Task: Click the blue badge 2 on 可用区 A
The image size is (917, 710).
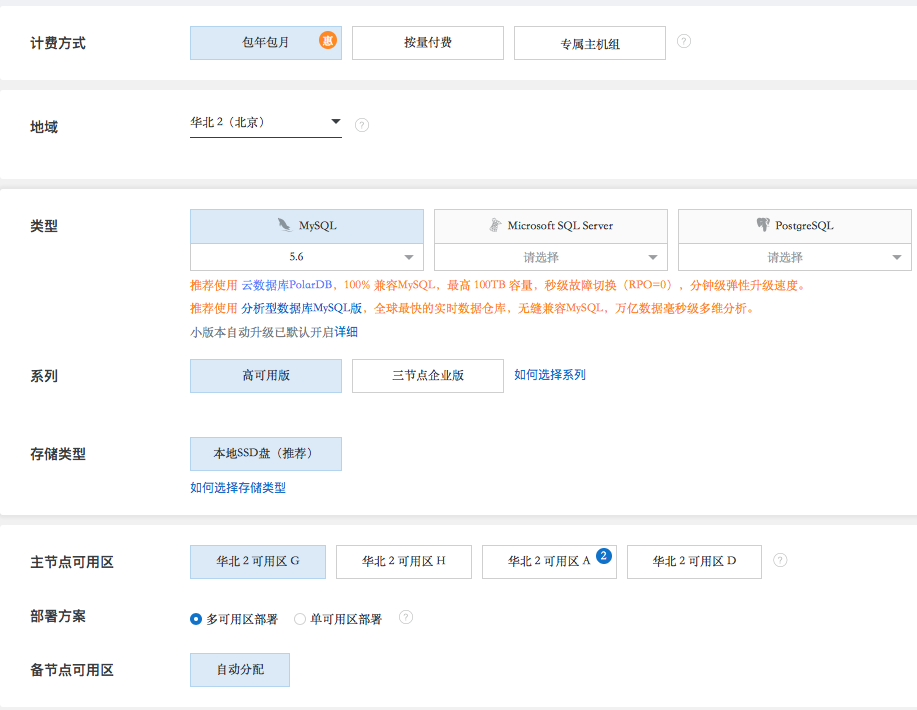Action: [x=603, y=555]
